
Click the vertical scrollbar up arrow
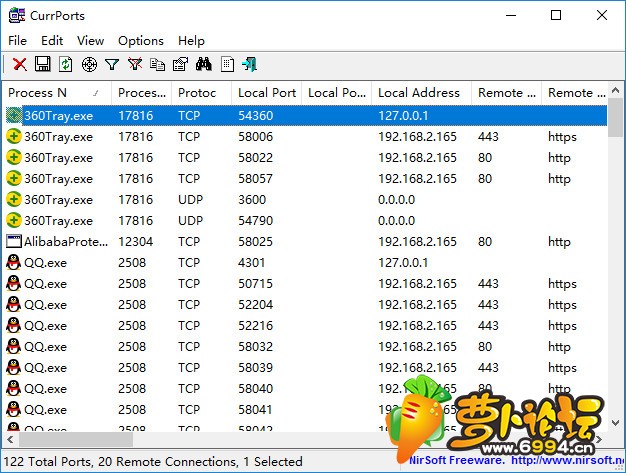[616, 91]
